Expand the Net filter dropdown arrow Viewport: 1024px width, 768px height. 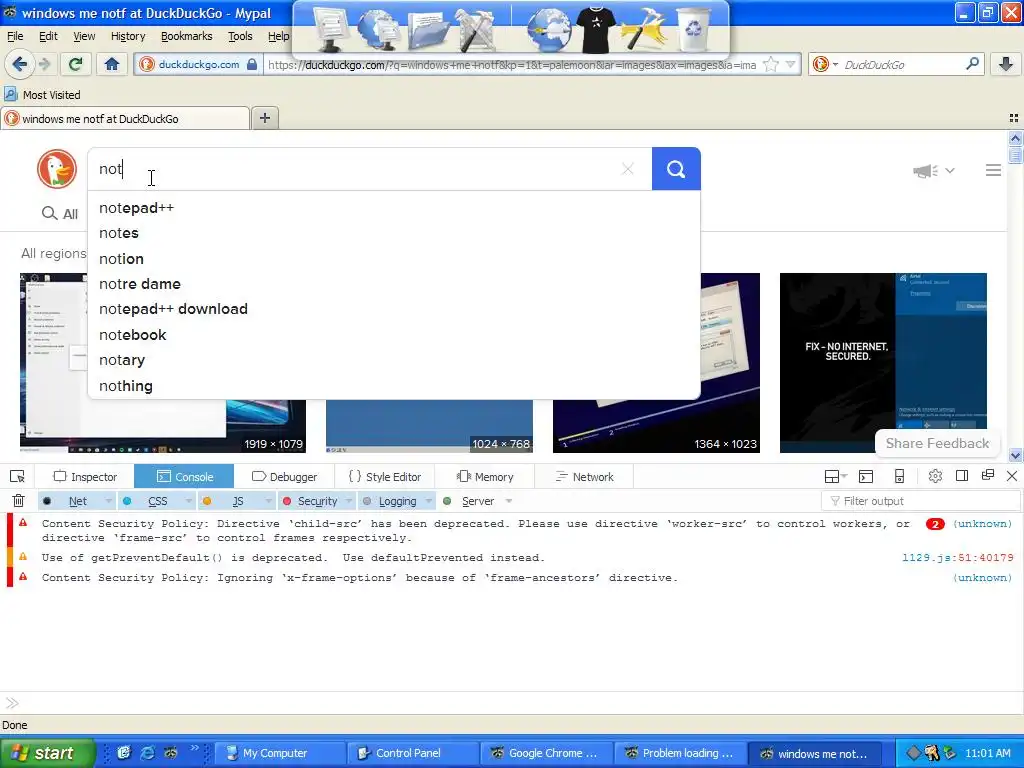tap(108, 501)
